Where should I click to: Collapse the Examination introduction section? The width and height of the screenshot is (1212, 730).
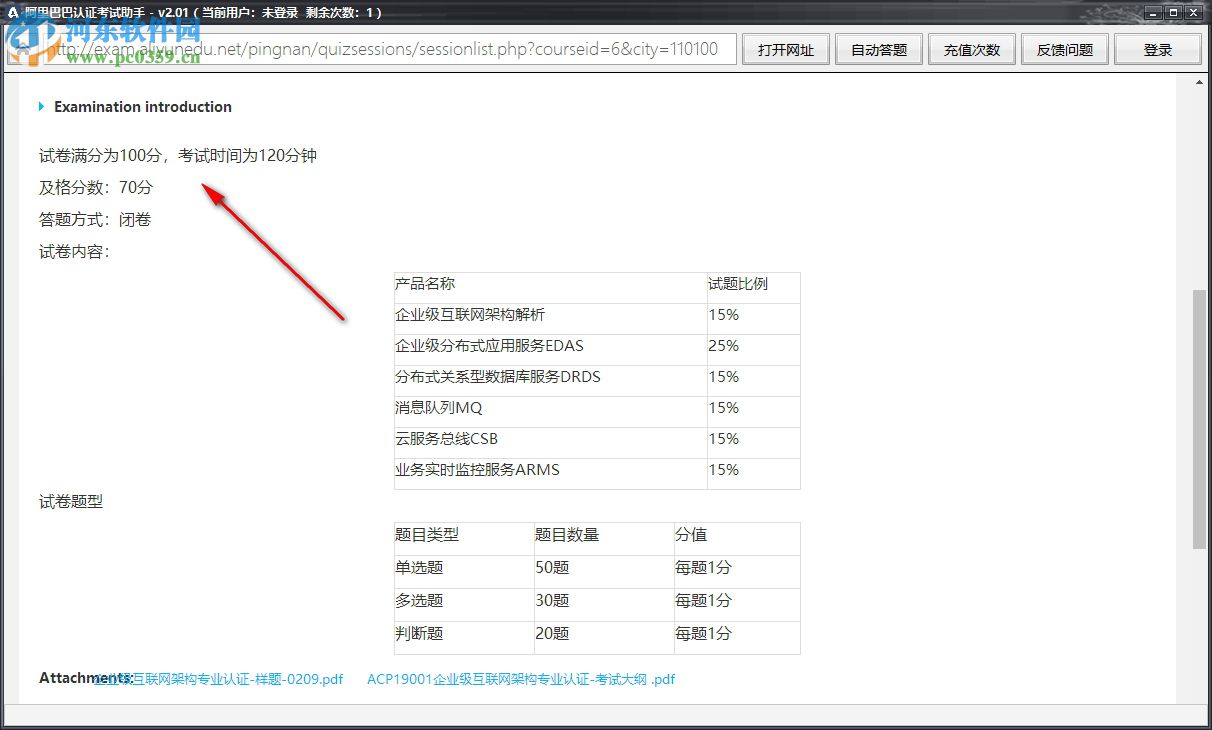pyautogui.click(x=42, y=107)
